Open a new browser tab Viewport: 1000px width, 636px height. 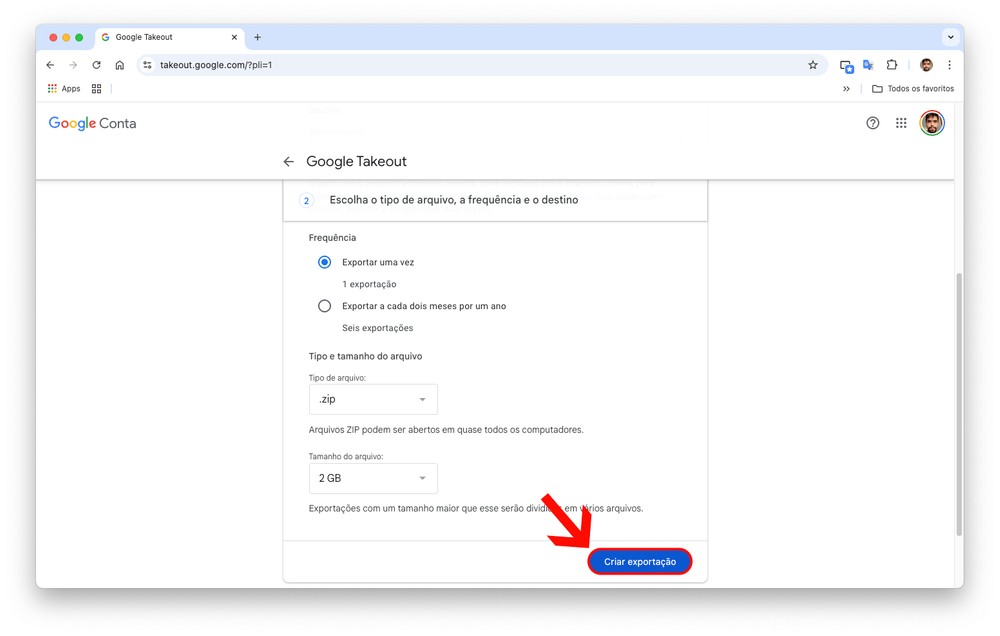click(258, 37)
